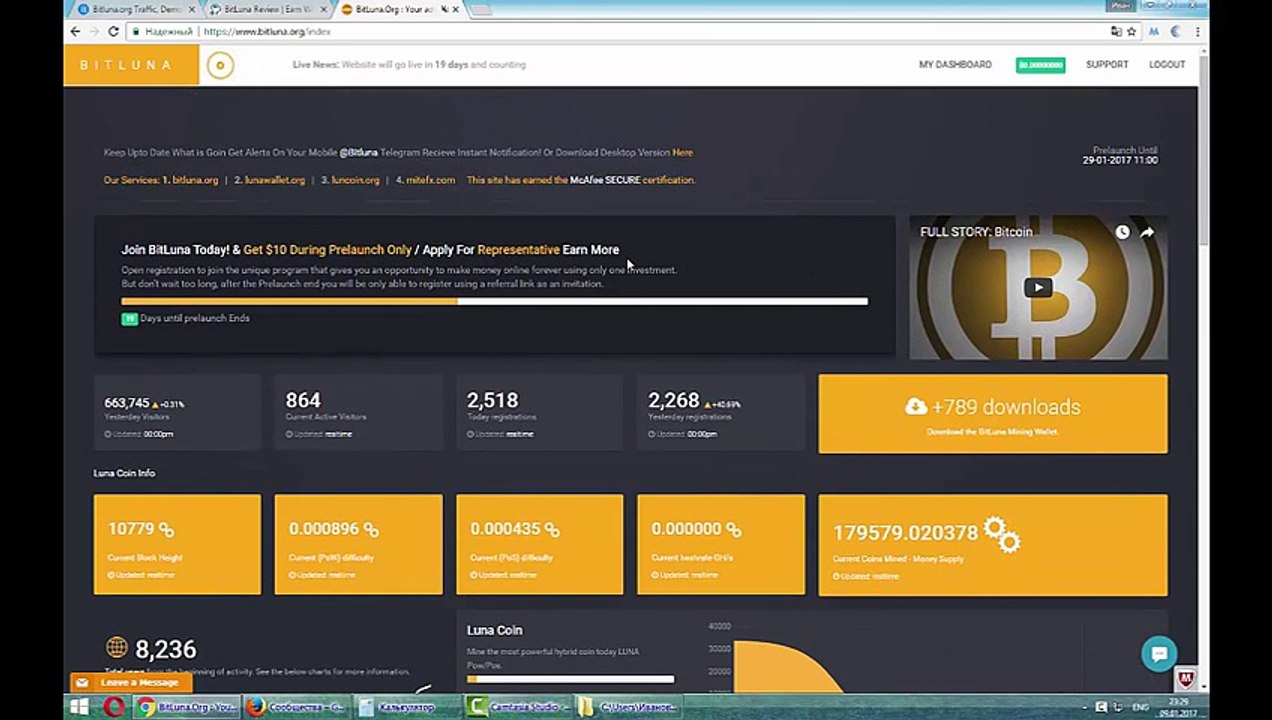The image size is (1272, 720).
Task: Click the @Bitluna Telegram link
Action: tap(358, 152)
